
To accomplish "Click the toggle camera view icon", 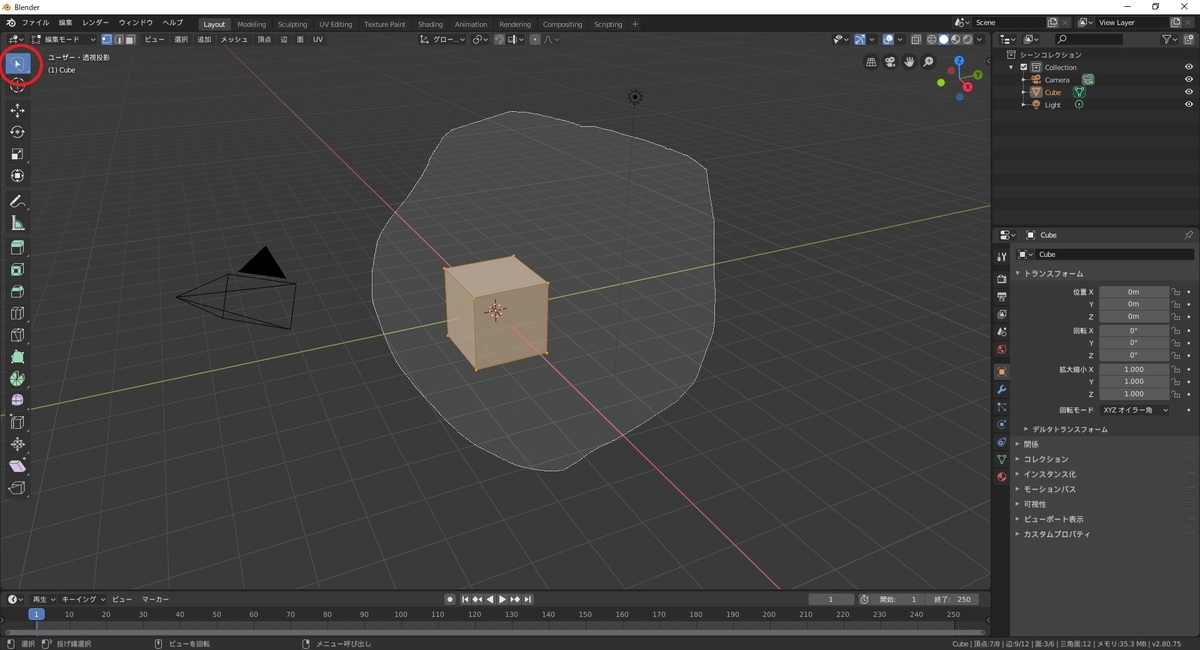I will tap(890, 62).
